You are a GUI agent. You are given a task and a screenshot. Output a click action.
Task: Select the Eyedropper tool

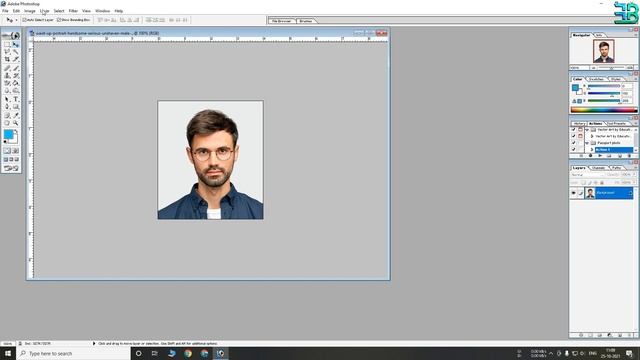click(16, 116)
